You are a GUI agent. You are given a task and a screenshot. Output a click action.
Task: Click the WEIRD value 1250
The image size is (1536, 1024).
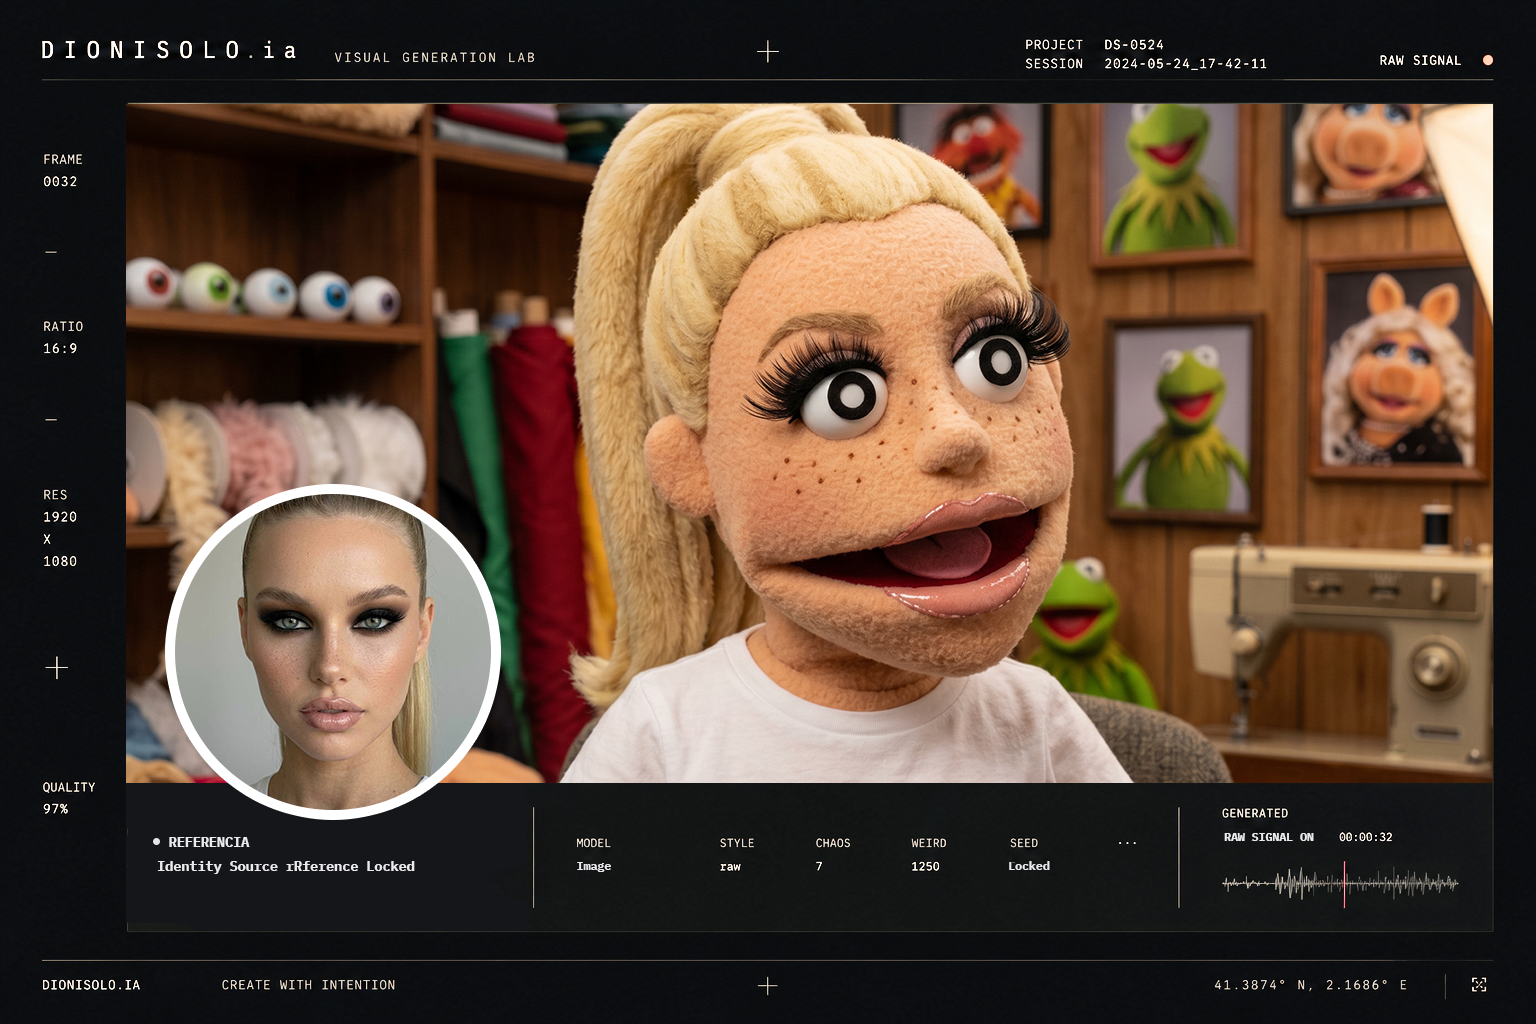click(925, 866)
